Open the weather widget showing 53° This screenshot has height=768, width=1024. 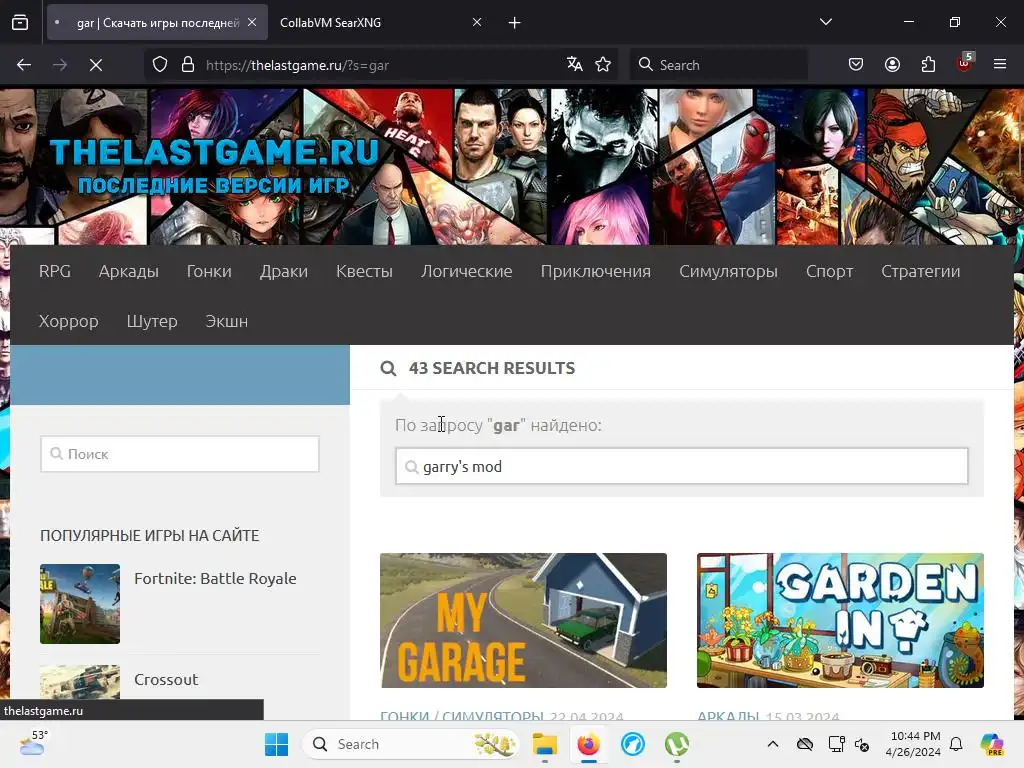pos(33,743)
